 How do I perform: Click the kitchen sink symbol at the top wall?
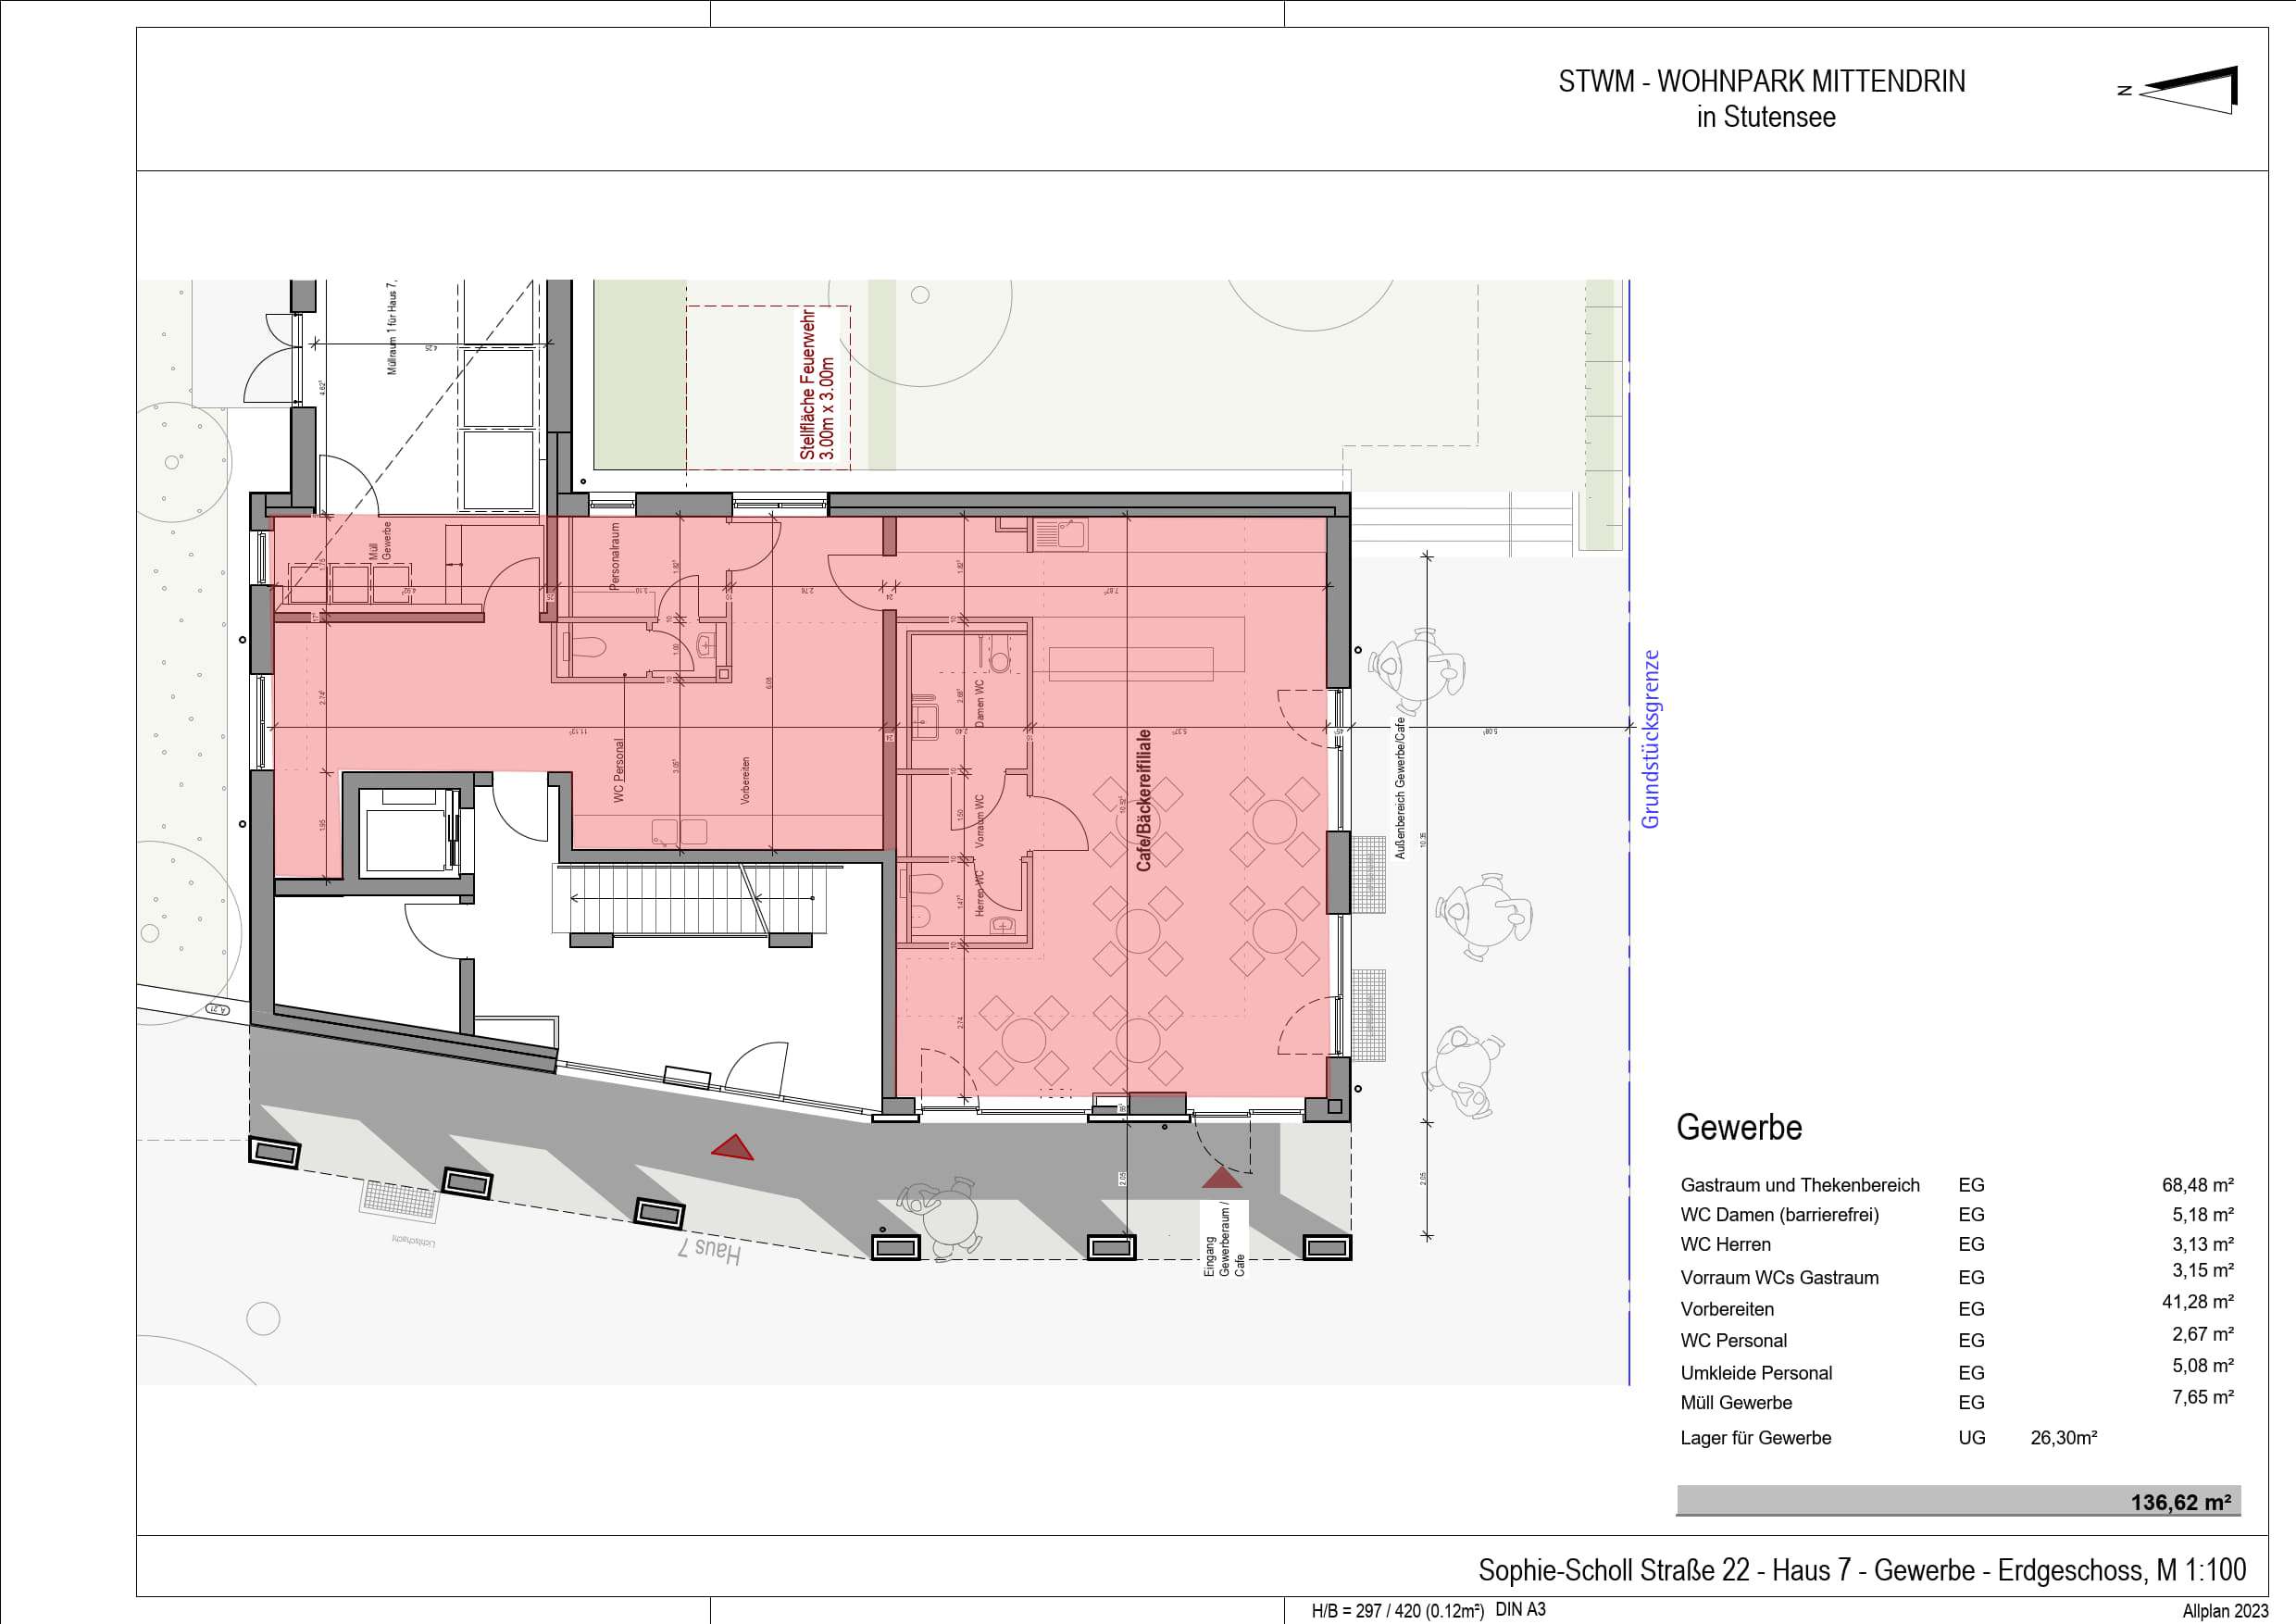pyautogui.click(x=1060, y=534)
